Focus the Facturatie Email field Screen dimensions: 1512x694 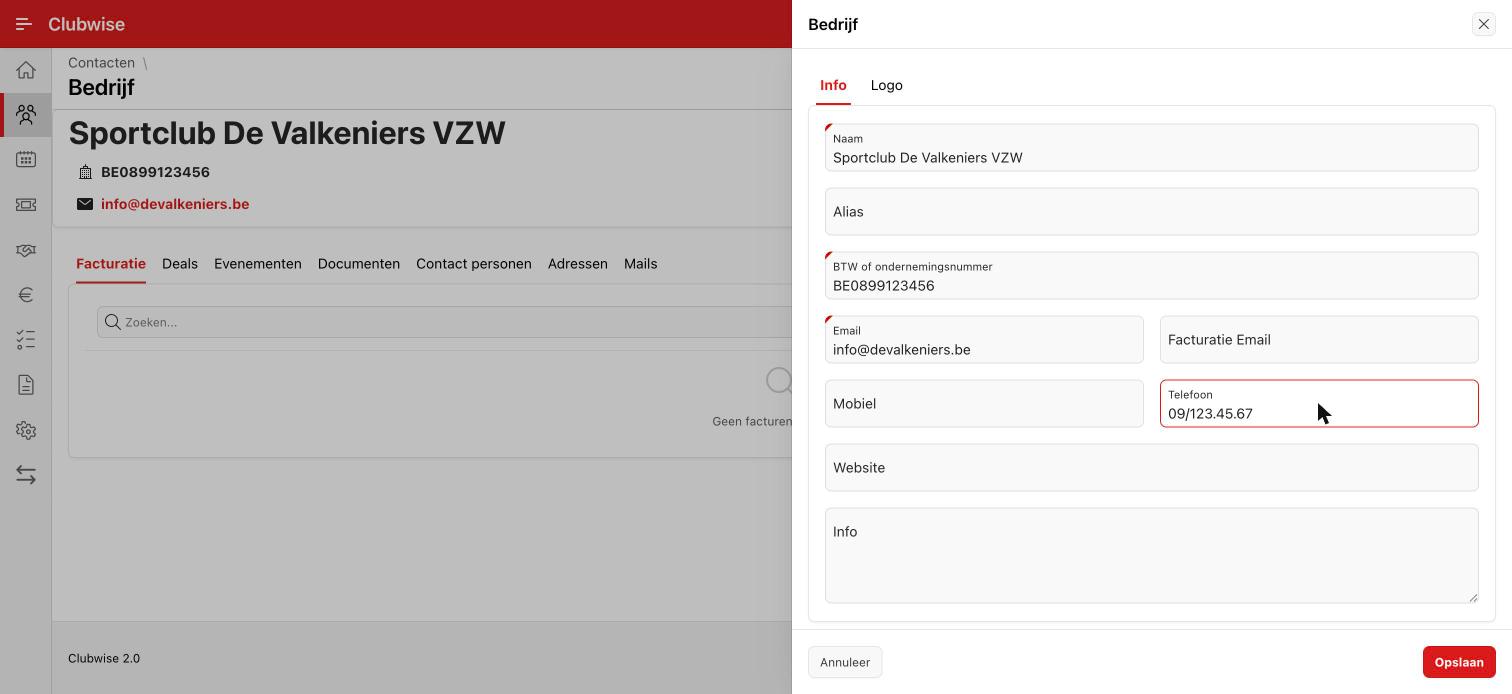(x=1319, y=339)
